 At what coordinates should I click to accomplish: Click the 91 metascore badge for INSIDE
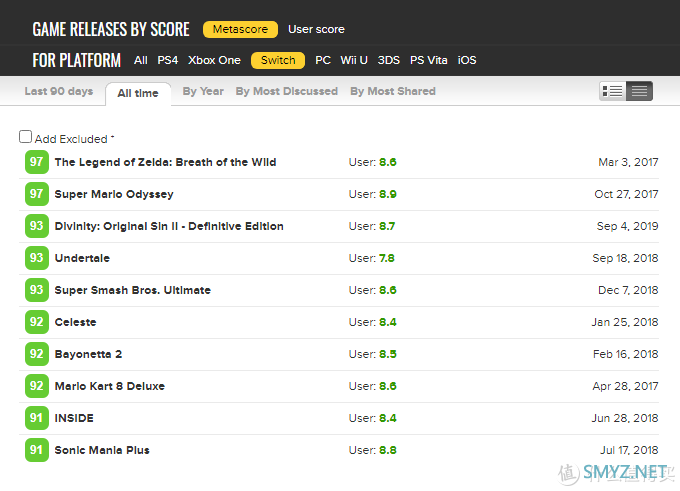[x=37, y=418]
